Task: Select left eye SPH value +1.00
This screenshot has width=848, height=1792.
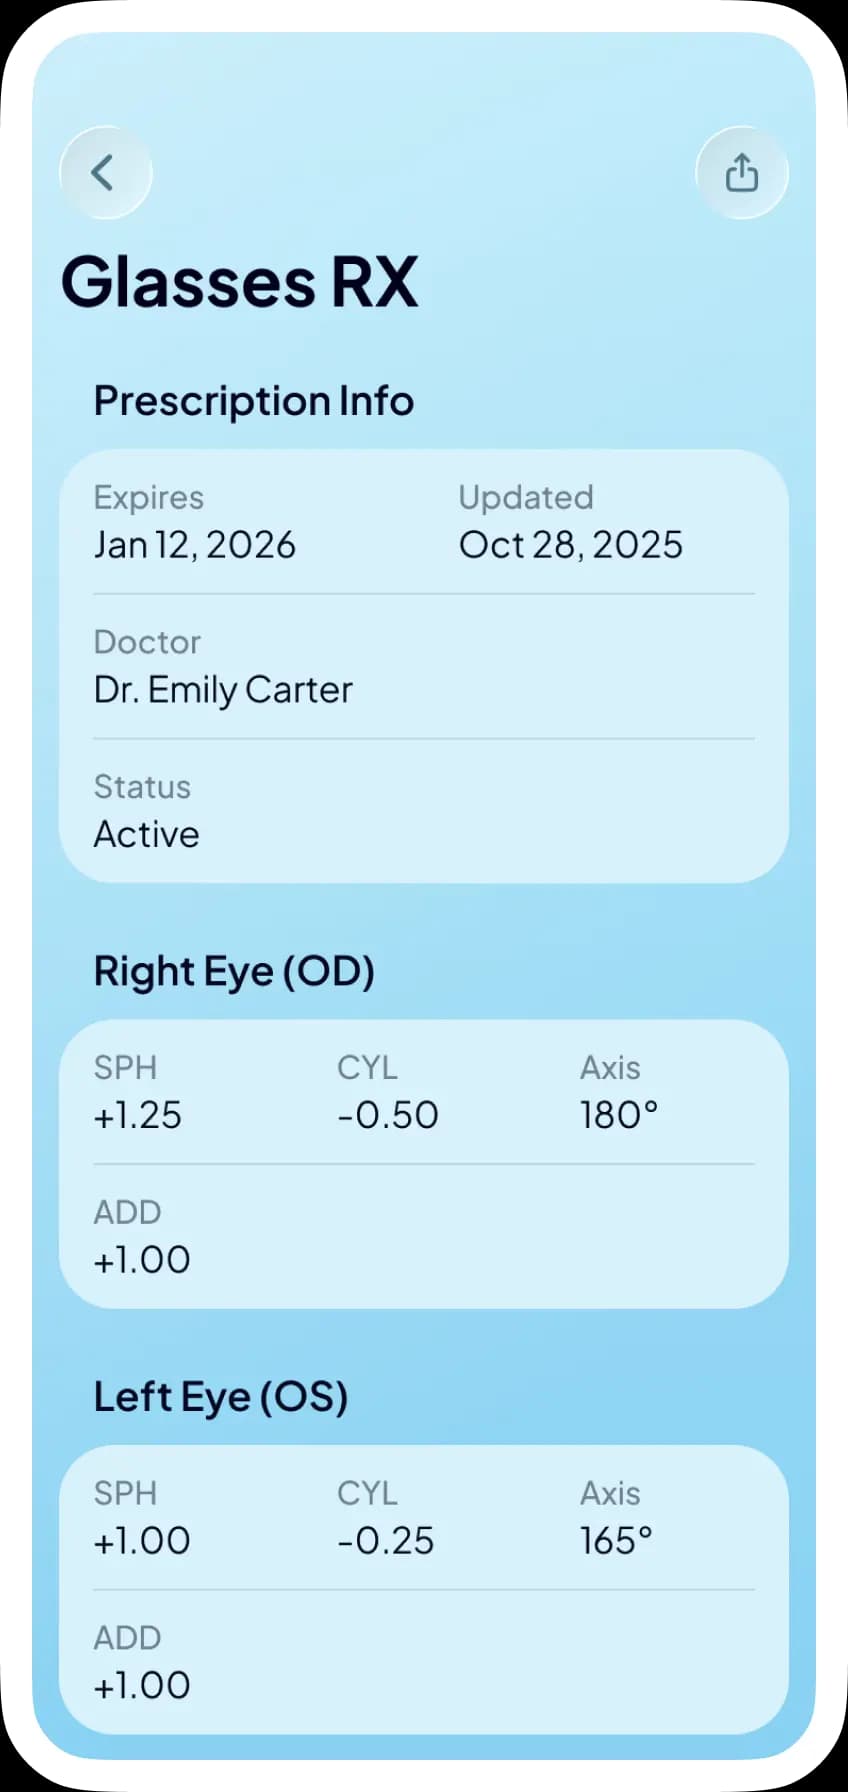Action: coord(141,1541)
